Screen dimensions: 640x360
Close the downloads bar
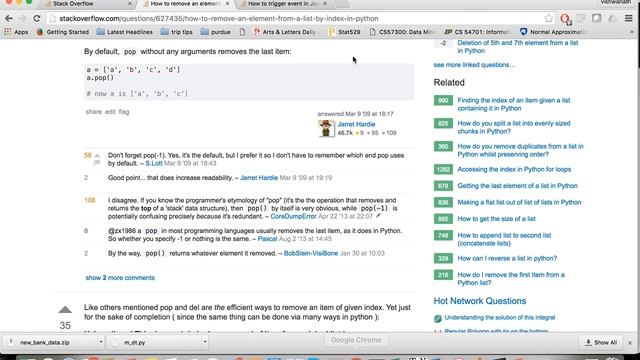pos(630,343)
